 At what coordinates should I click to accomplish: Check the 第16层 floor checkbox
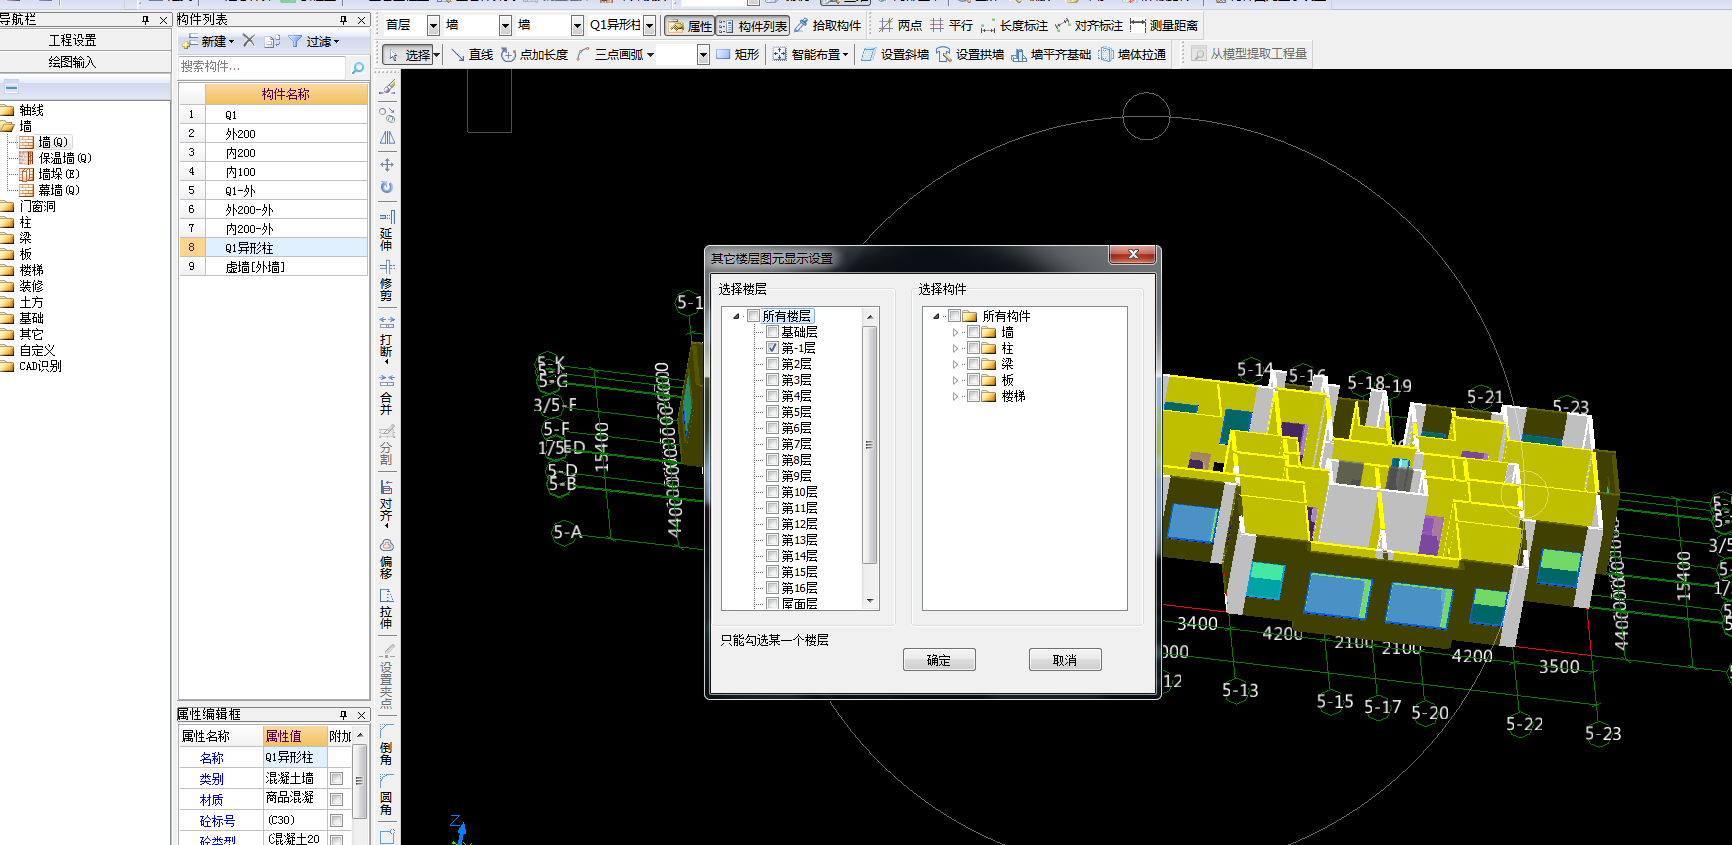coord(773,588)
